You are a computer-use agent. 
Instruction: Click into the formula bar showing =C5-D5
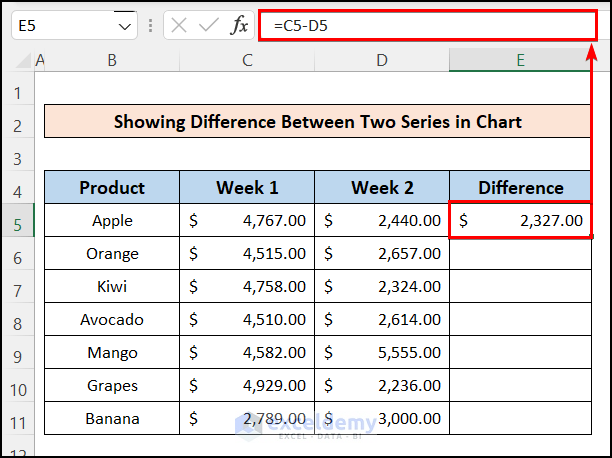coord(420,26)
